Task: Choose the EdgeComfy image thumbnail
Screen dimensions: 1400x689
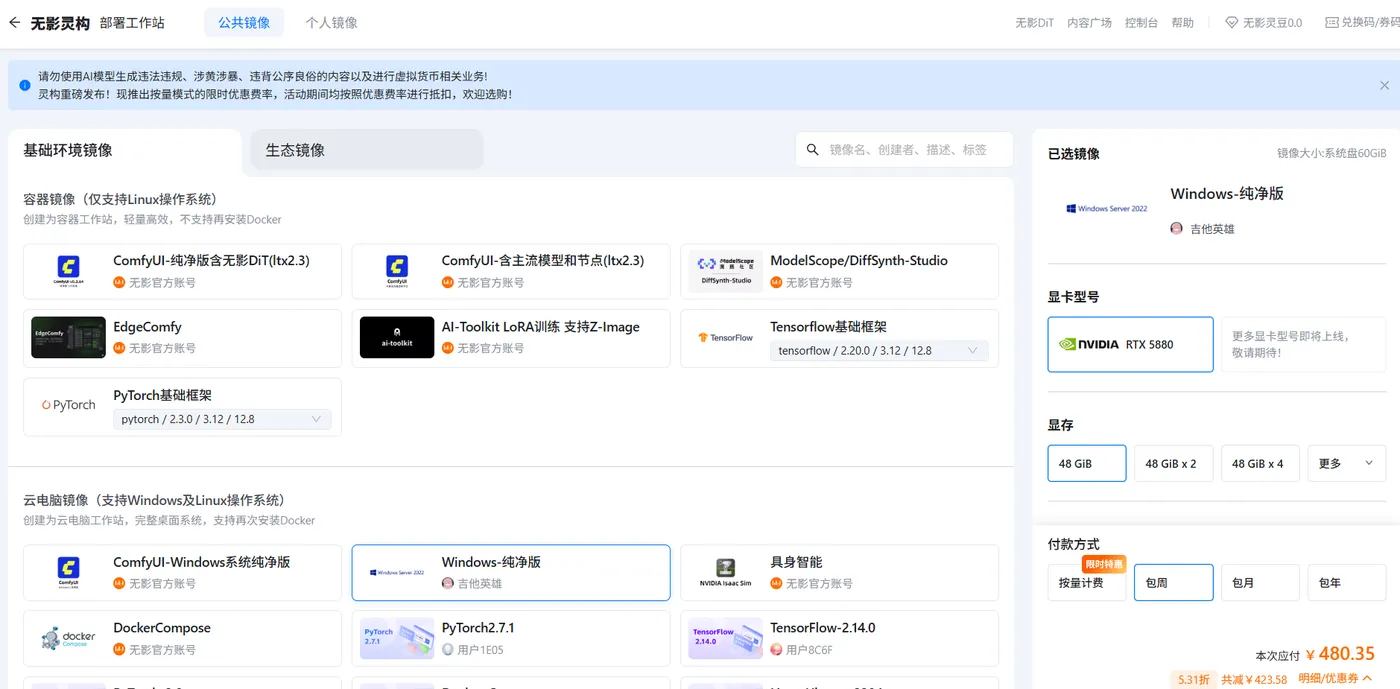Action: tap(69, 337)
